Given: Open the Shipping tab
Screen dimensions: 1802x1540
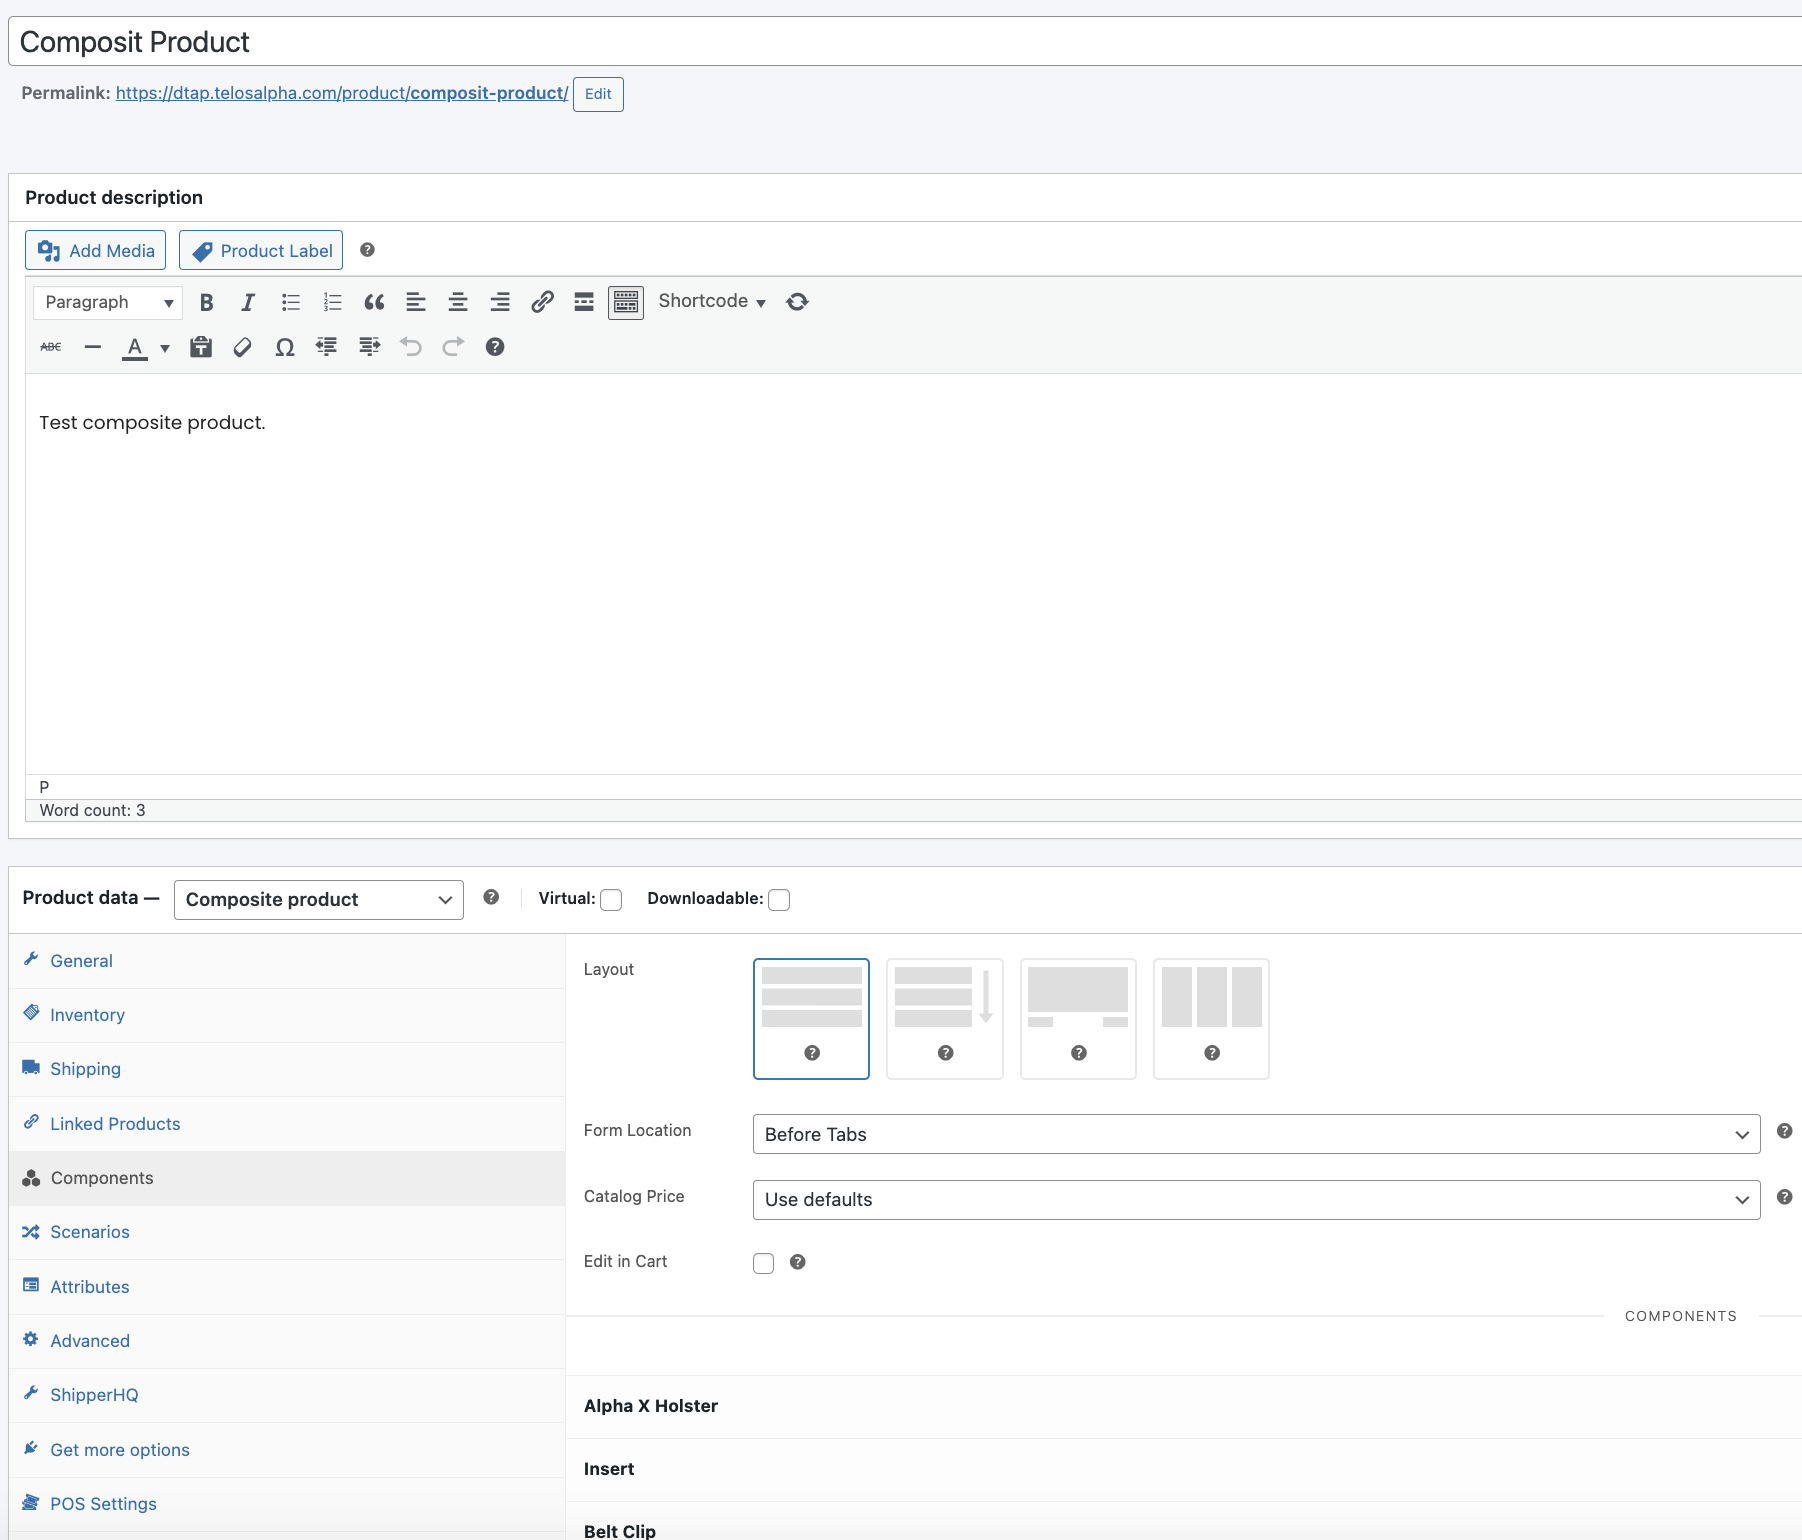Looking at the screenshot, I should pyautogui.click(x=287, y=1069).
